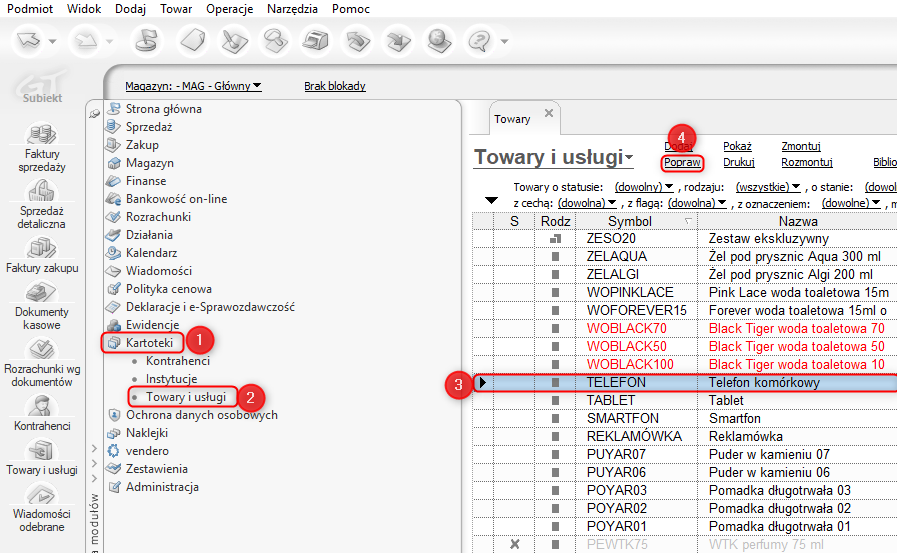Click the forward navigation arrow toolbar icon

pyautogui.click(x=86, y=41)
